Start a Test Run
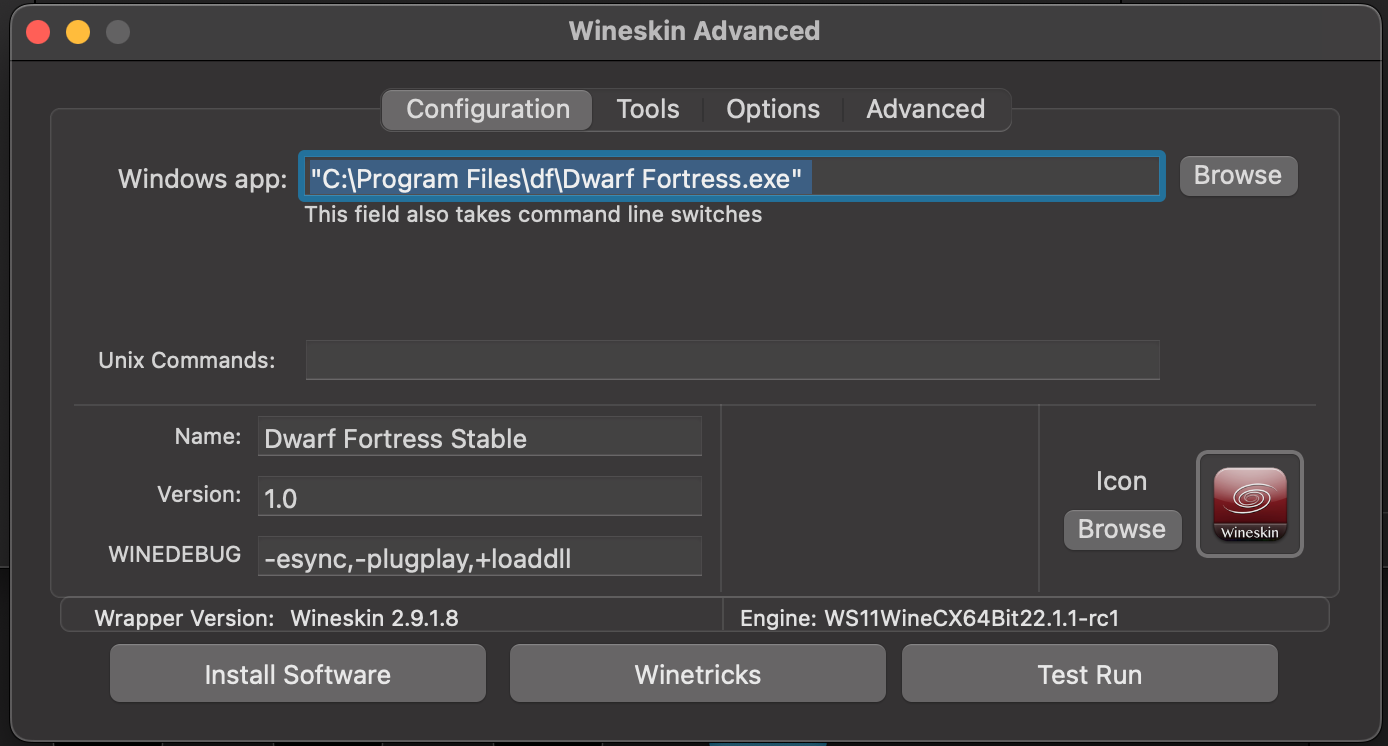Screen dimensions: 1388x746 1089,674
